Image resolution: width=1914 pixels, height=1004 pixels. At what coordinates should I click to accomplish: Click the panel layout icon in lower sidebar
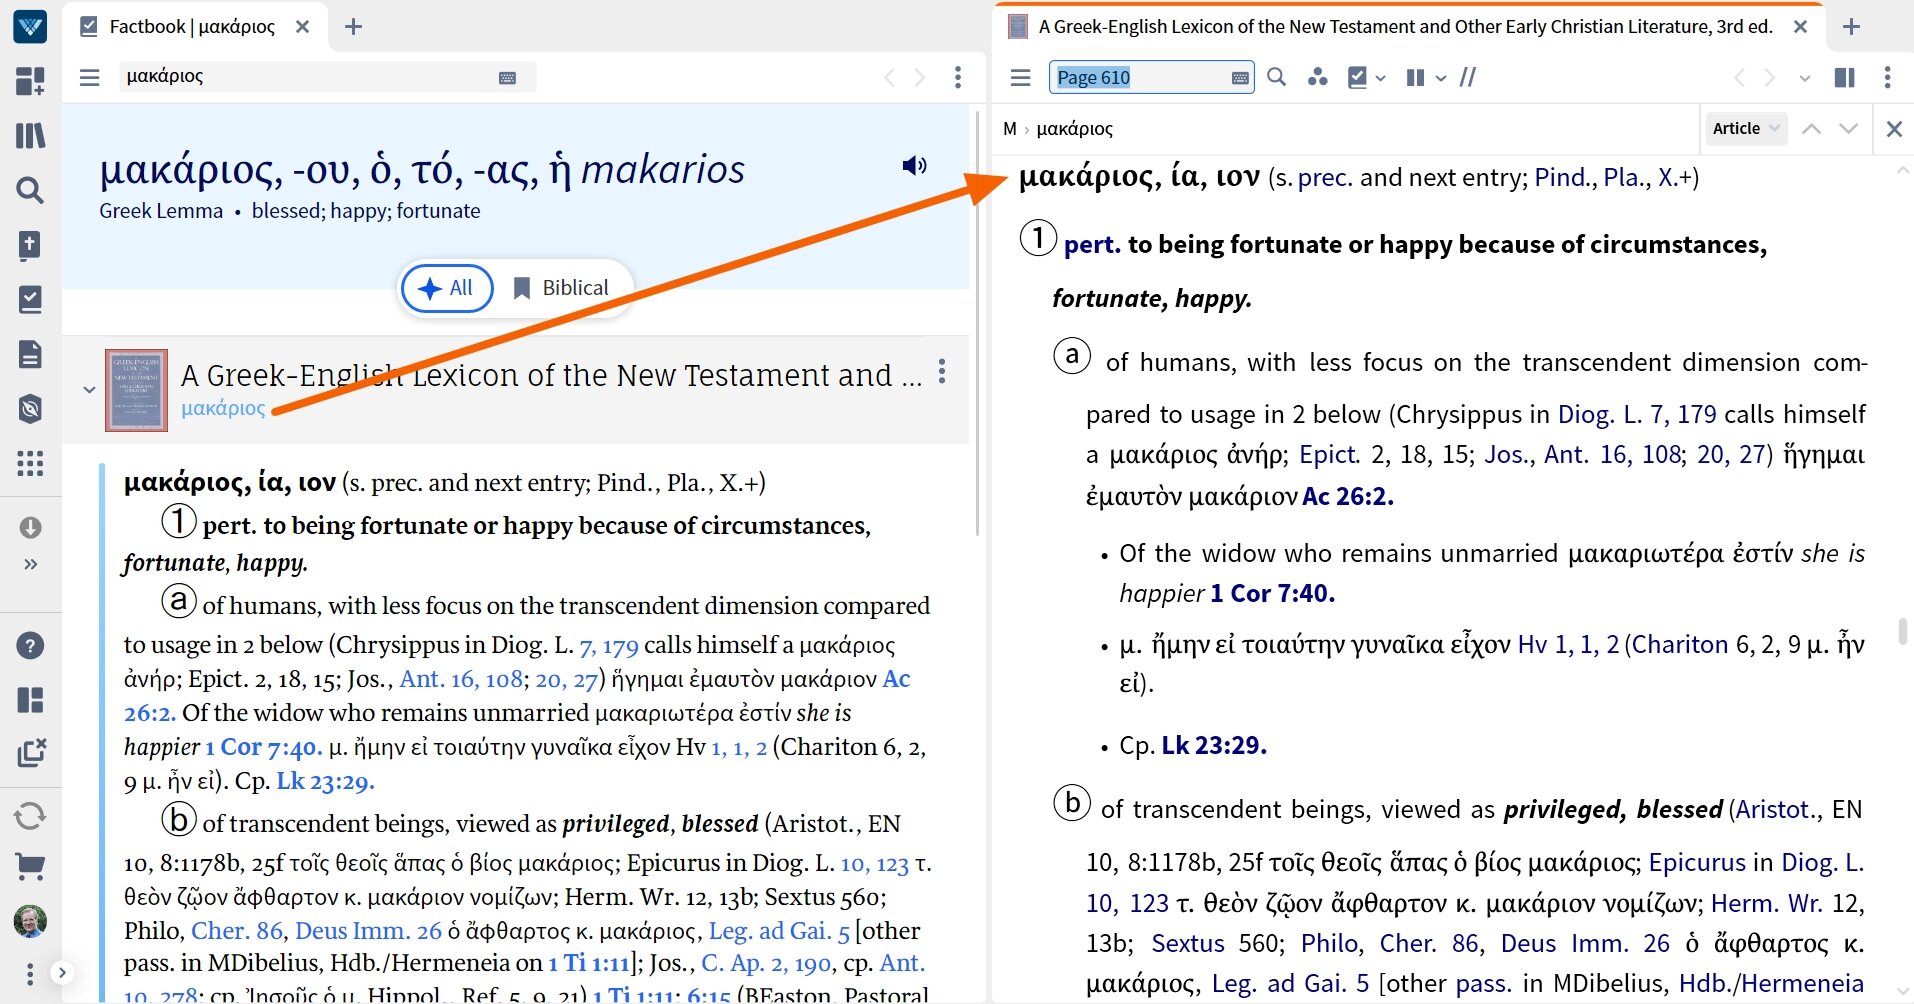click(30, 700)
